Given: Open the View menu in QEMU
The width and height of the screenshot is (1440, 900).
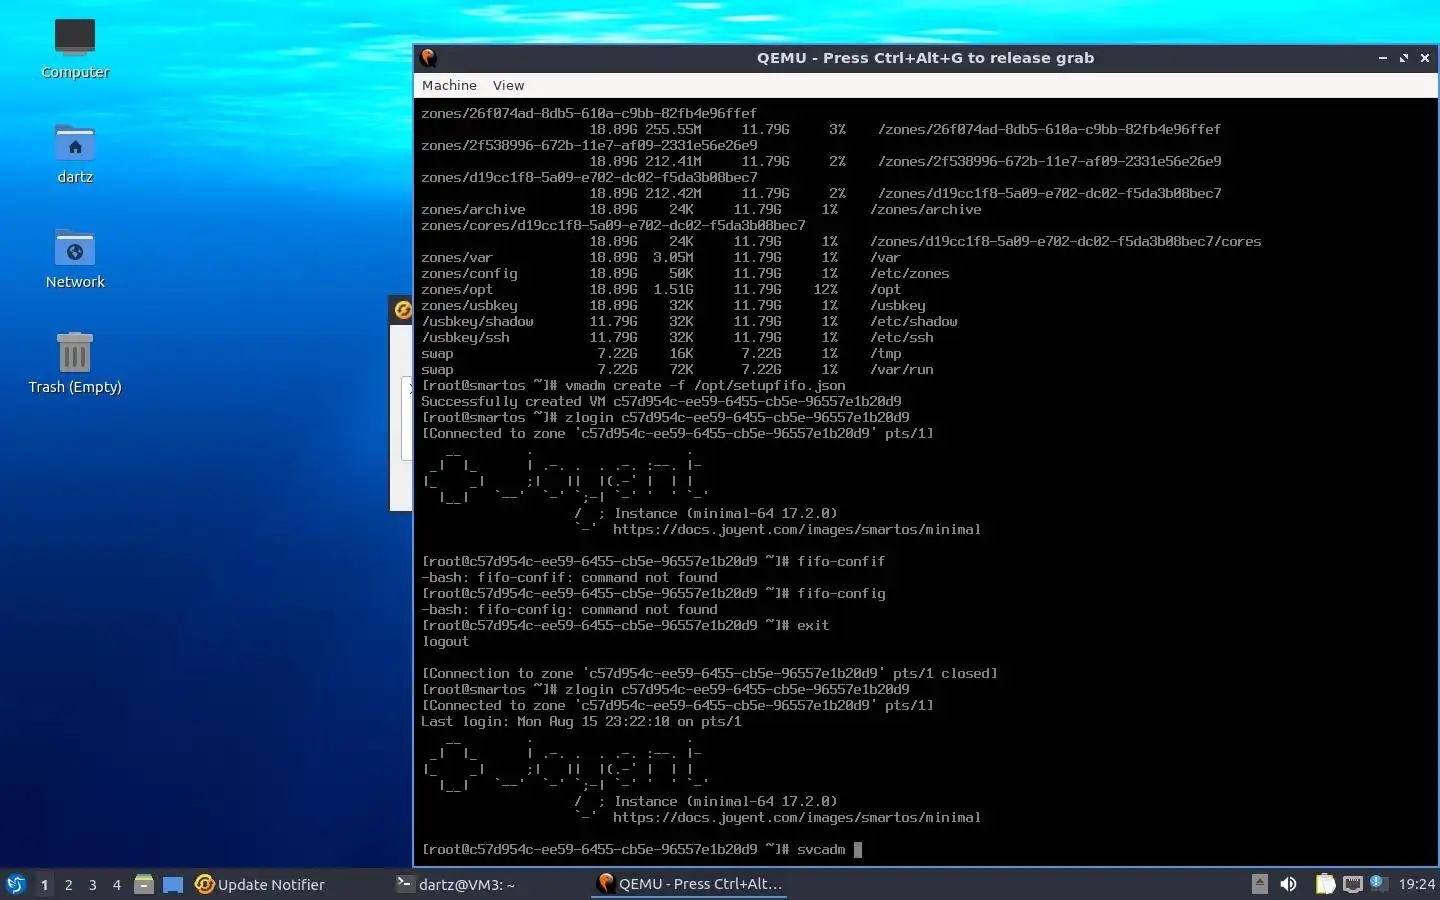Looking at the screenshot, I should pos(508,86).
